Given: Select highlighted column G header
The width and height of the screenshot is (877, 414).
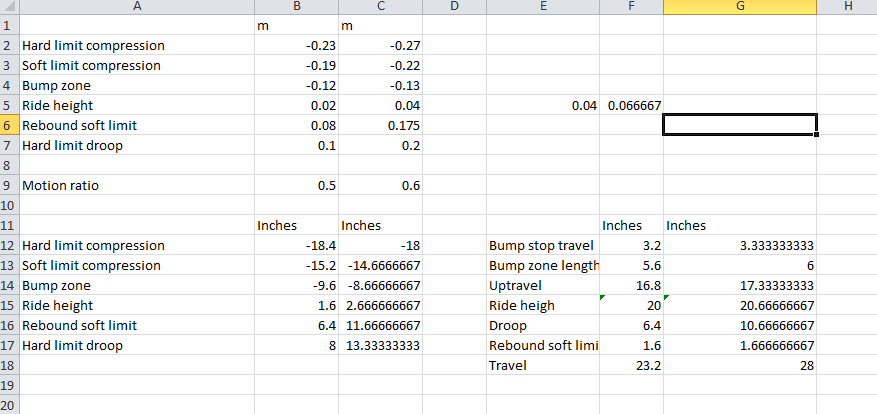Looking at the screenshot, I should click(x=740, y=7).
